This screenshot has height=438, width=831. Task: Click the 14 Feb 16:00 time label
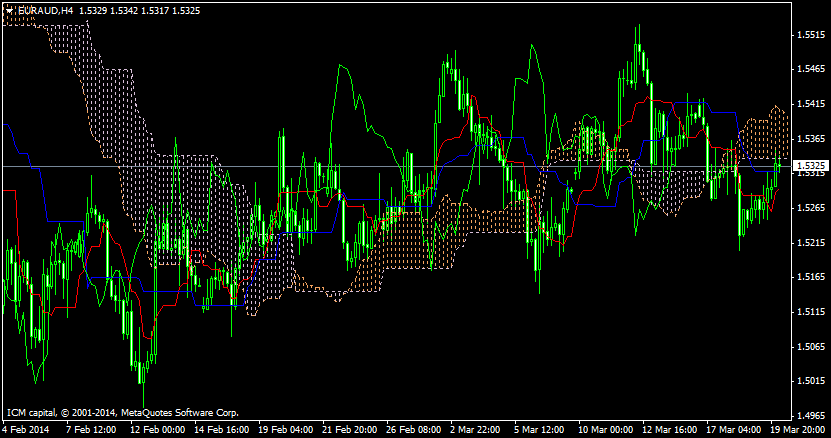click(x=222, y=430)
